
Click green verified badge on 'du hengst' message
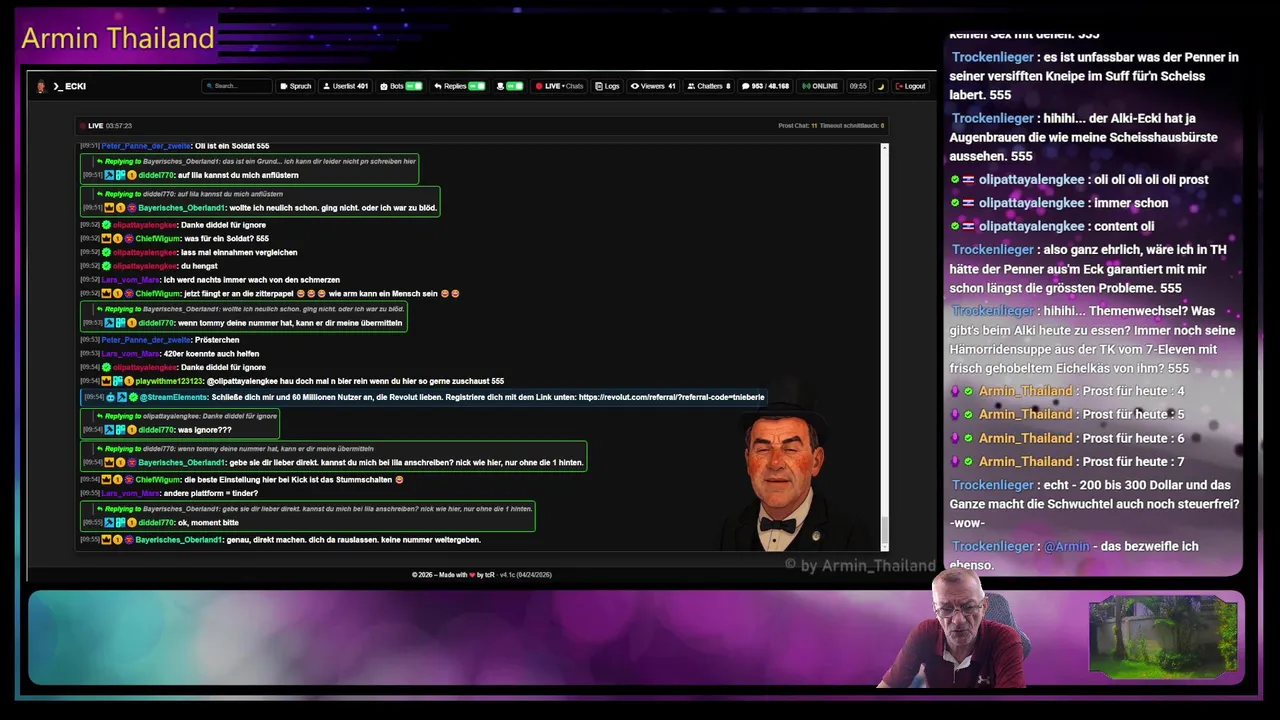tap(106, 266)
